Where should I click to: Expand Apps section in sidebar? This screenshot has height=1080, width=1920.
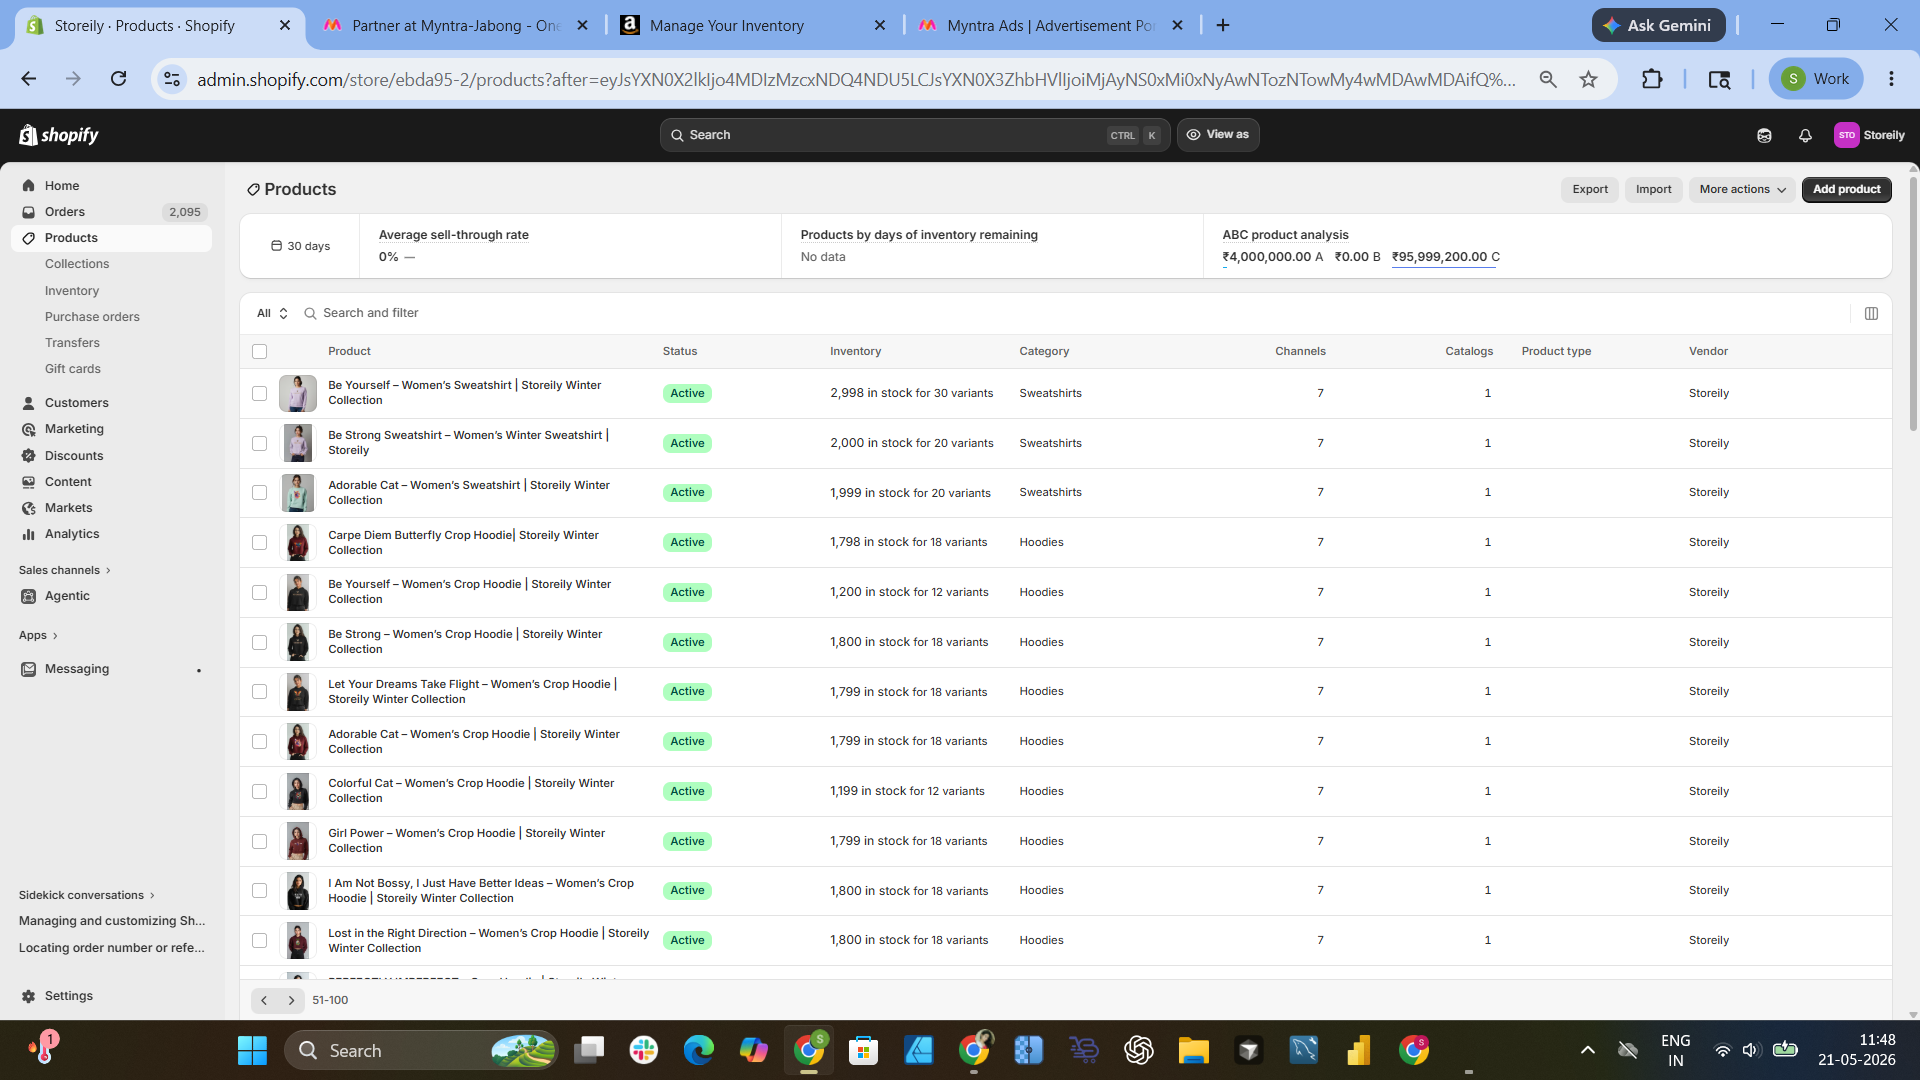coord(38,636)
